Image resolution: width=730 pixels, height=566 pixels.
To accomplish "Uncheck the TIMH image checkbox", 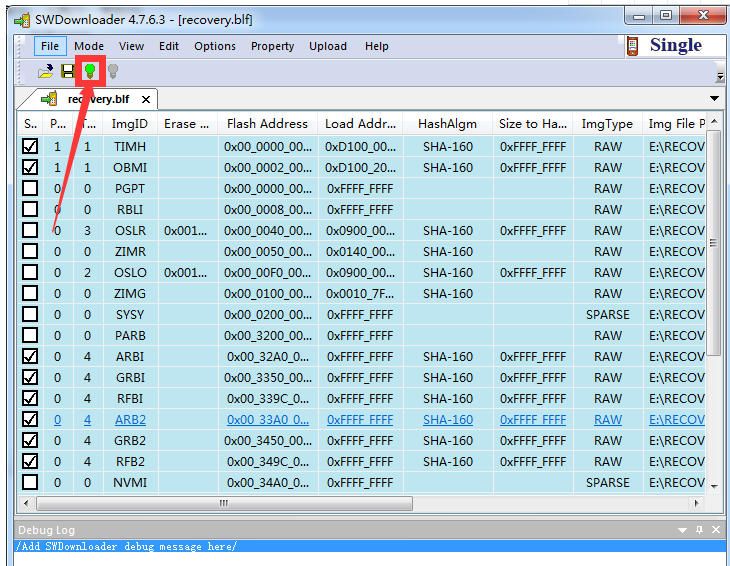I will tap(30, 147).
